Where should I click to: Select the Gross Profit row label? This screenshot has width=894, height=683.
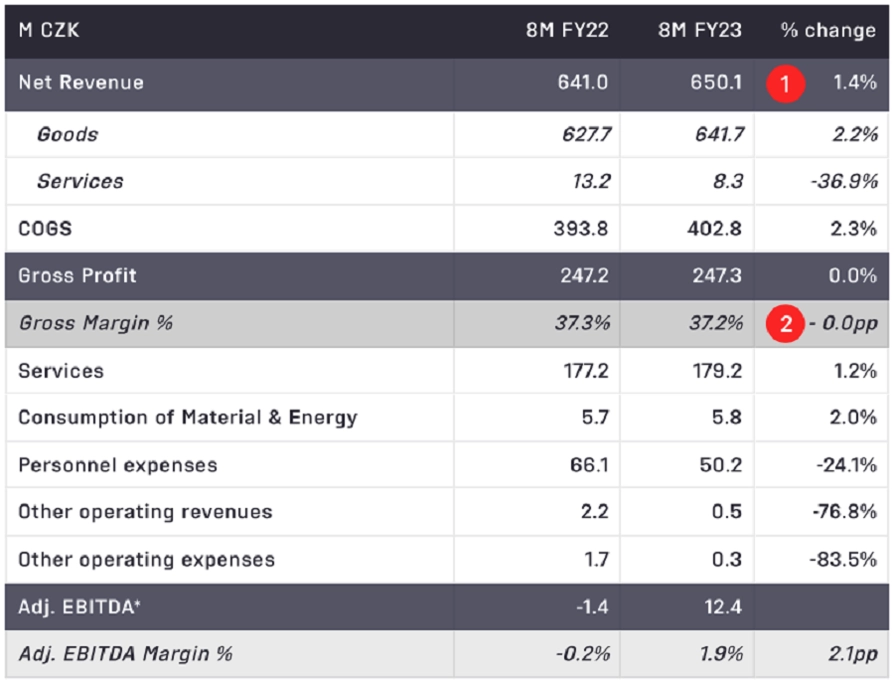(77, 275)
